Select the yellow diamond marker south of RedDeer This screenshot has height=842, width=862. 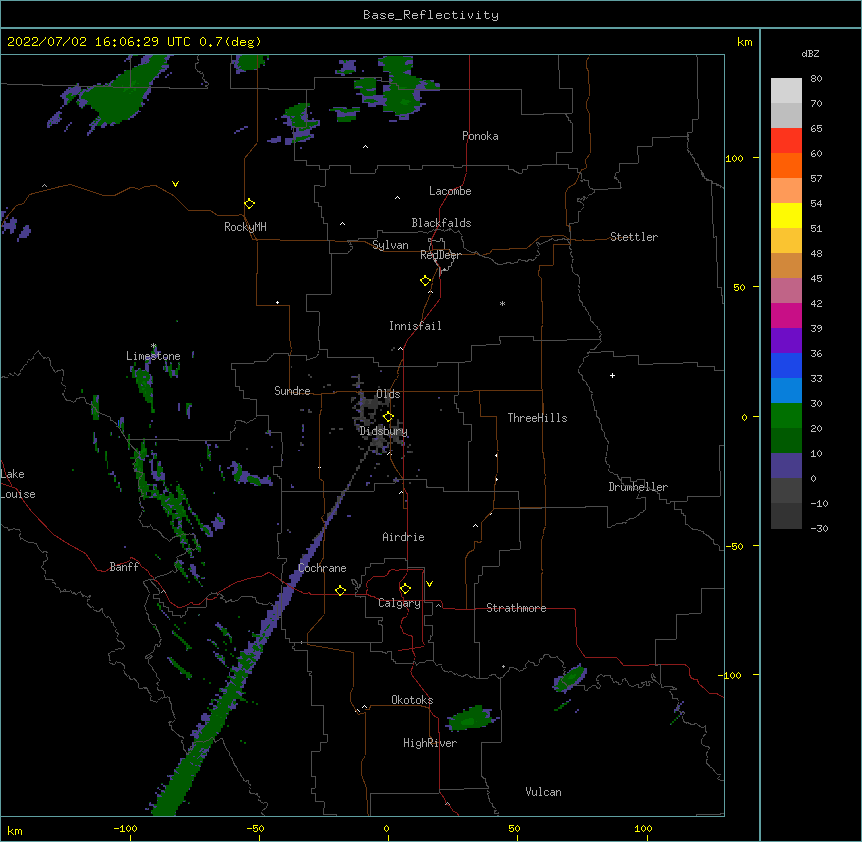425,281
